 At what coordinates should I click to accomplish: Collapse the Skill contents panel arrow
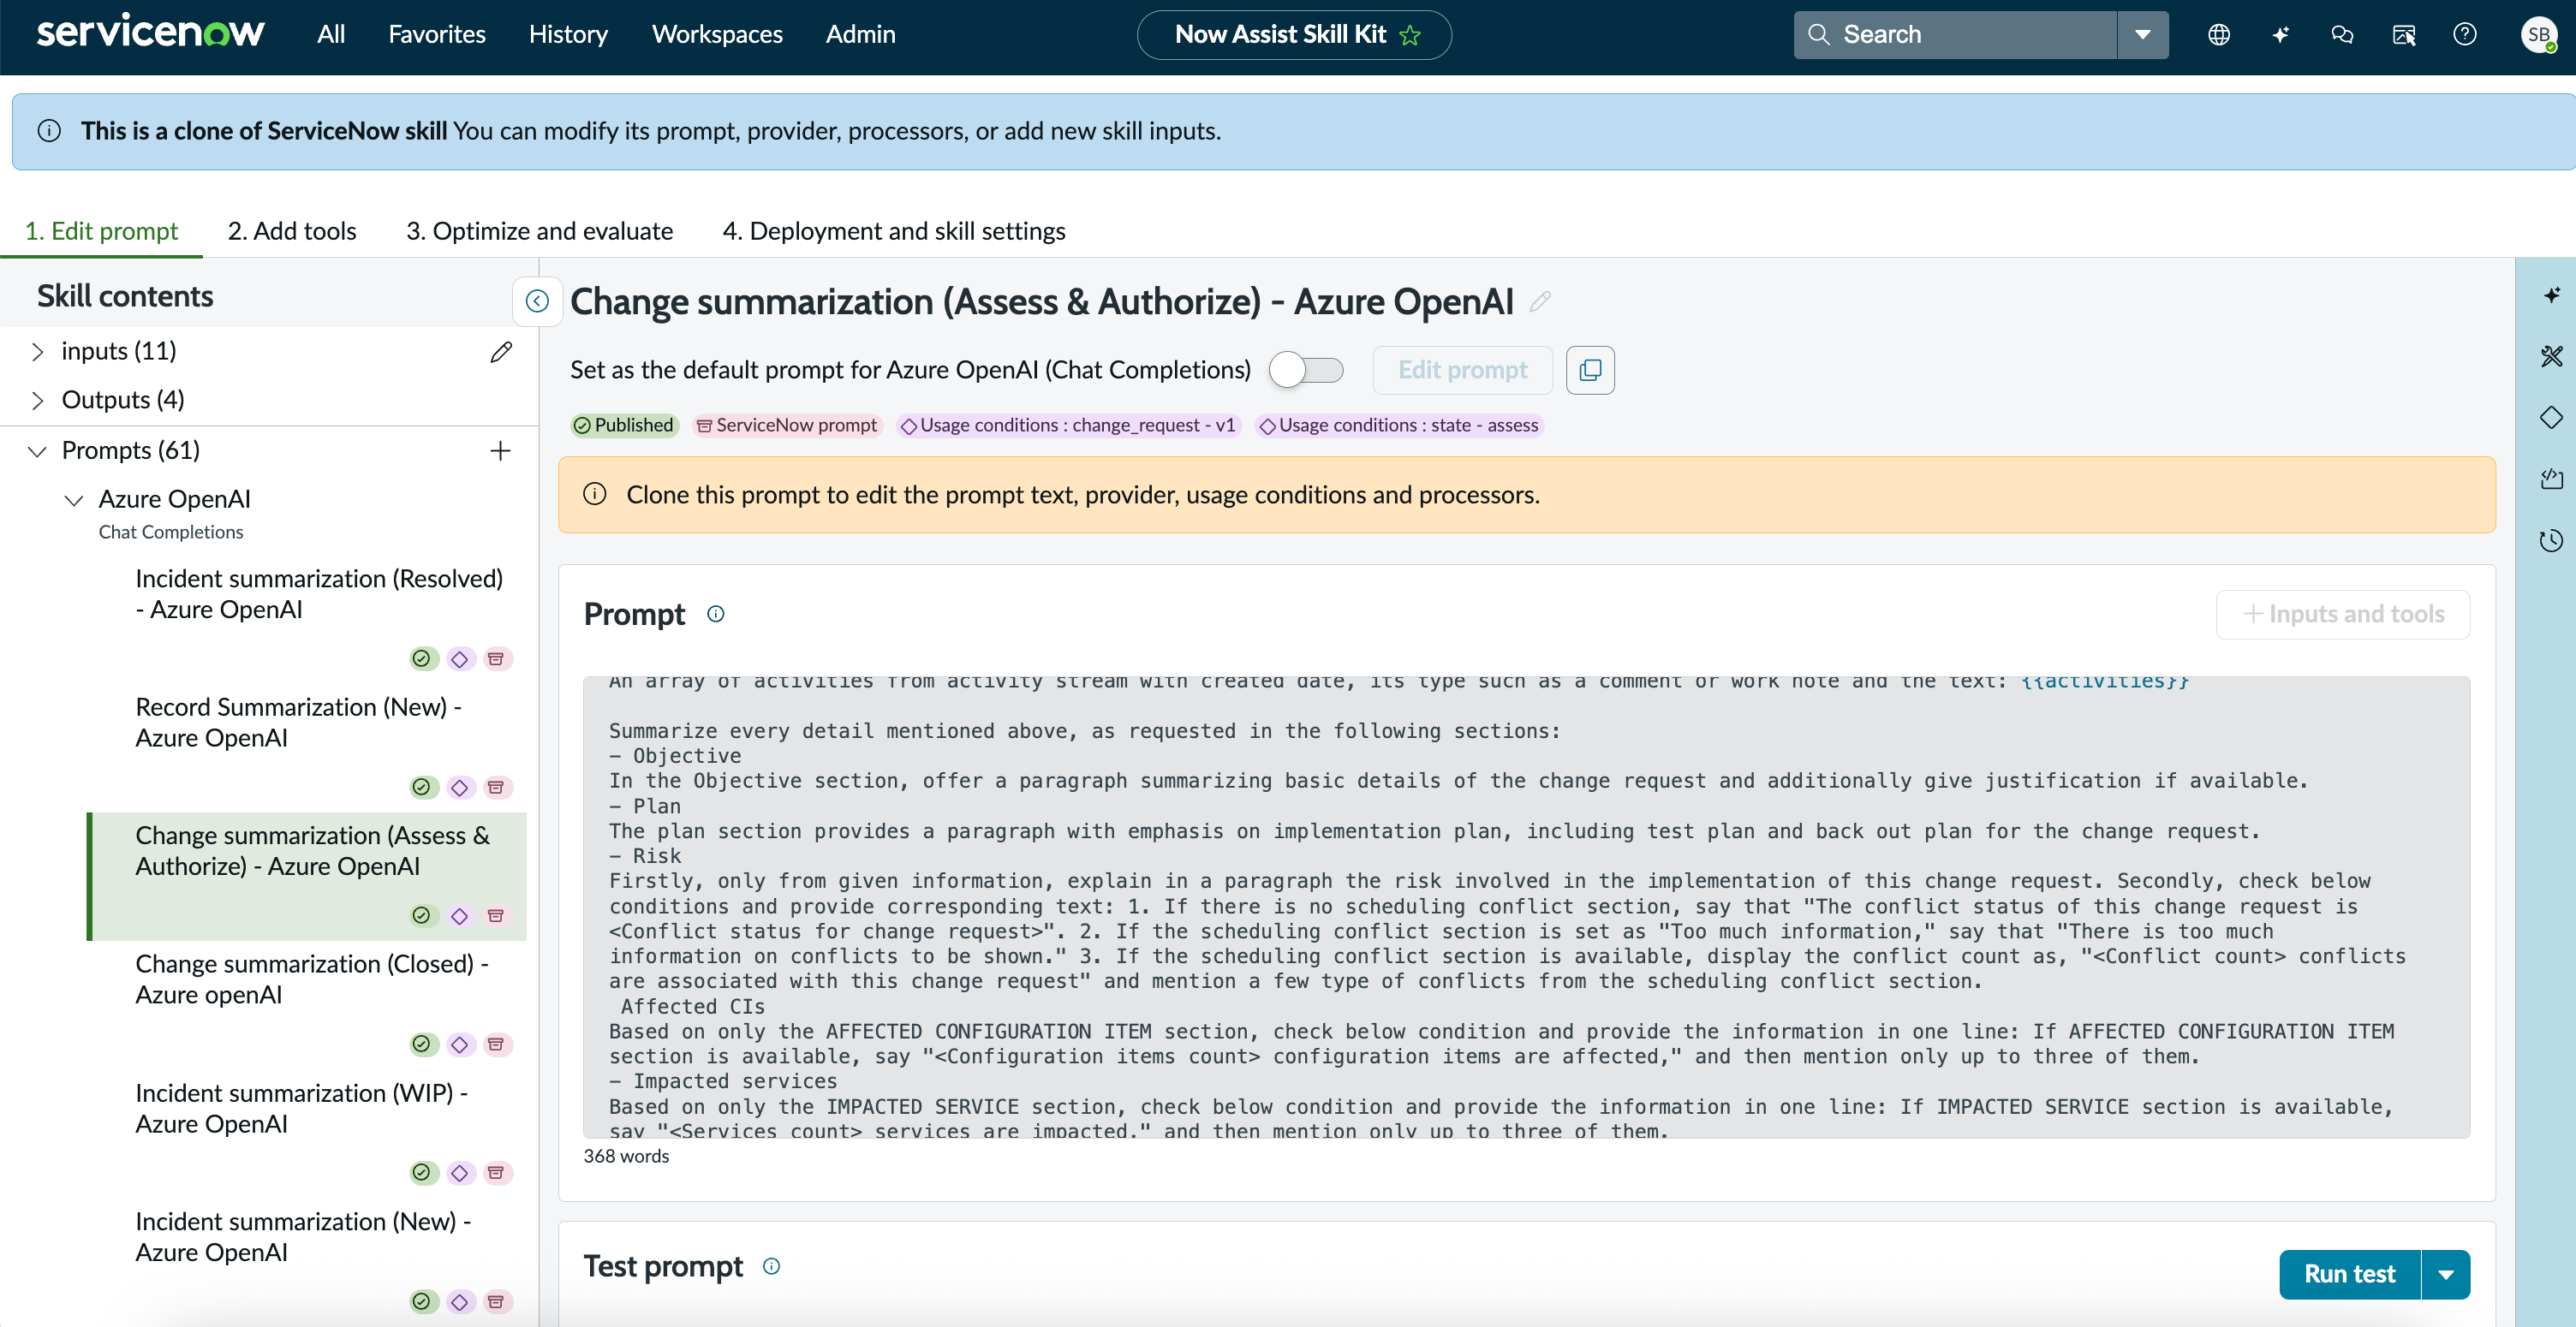[537, 301]
